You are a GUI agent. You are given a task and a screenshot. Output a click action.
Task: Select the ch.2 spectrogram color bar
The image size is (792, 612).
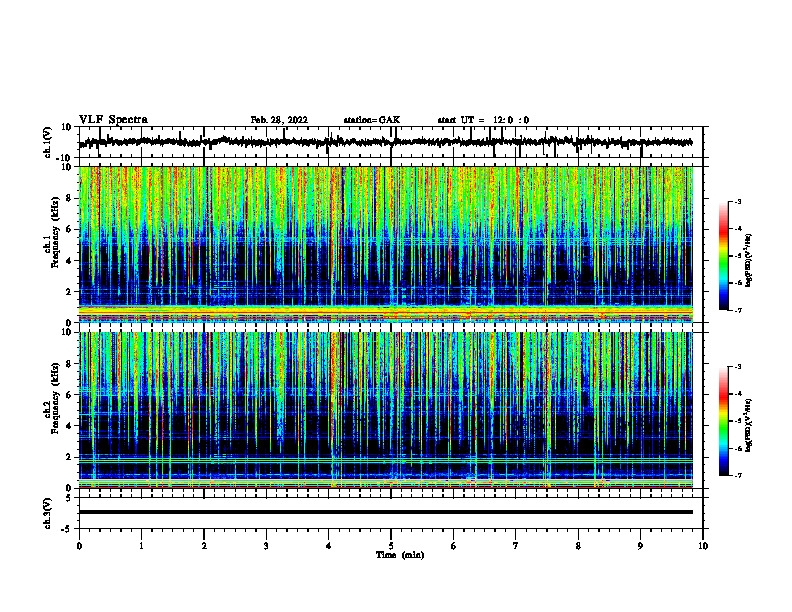(x=724, y=421)
